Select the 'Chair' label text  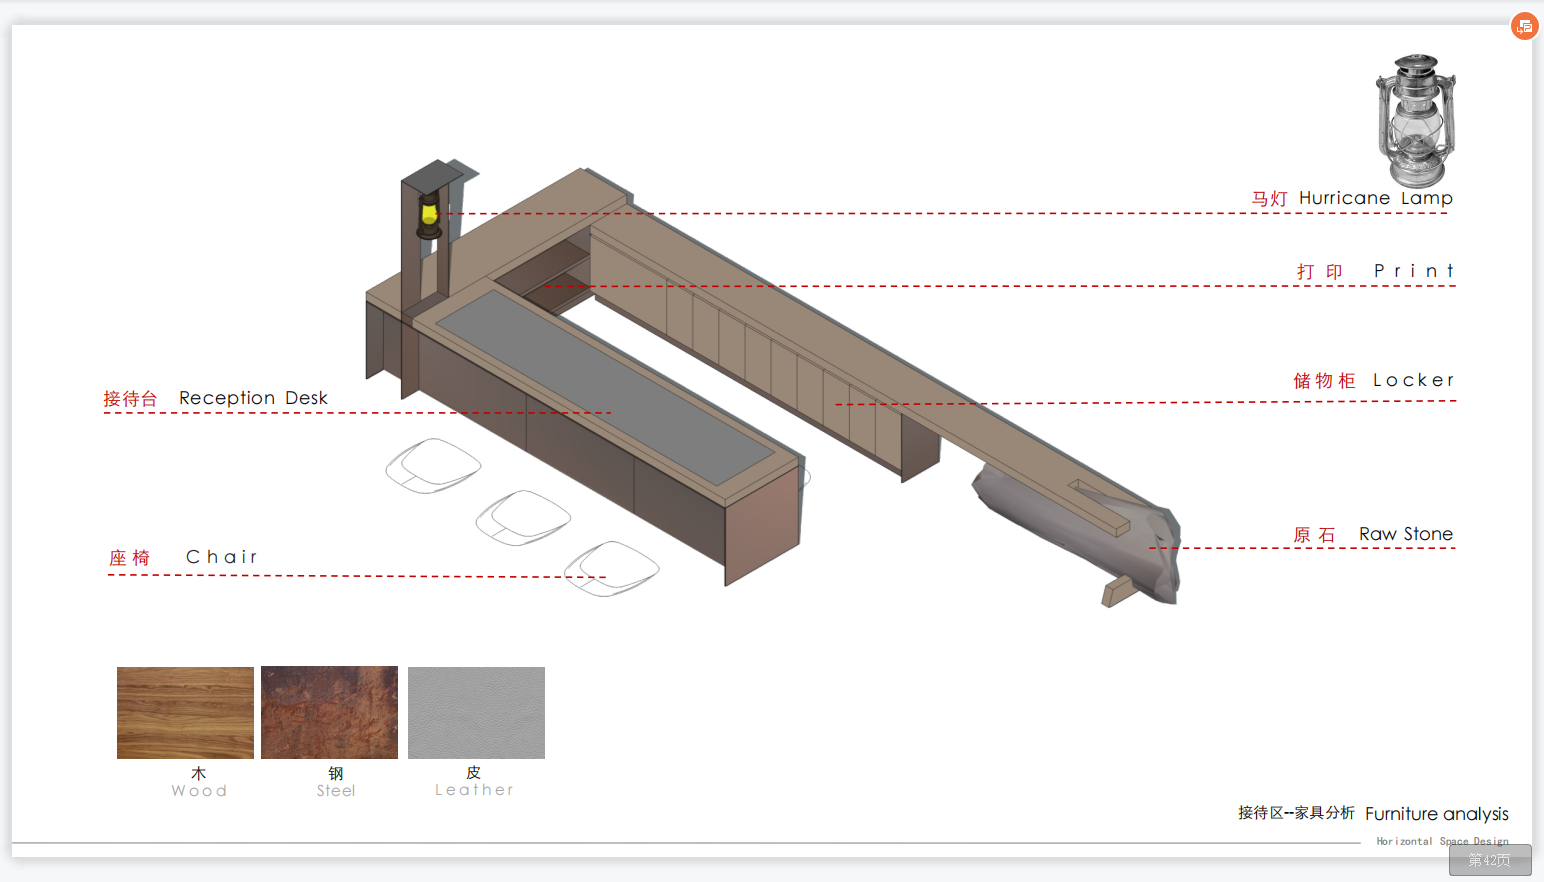tap(221, 557)
